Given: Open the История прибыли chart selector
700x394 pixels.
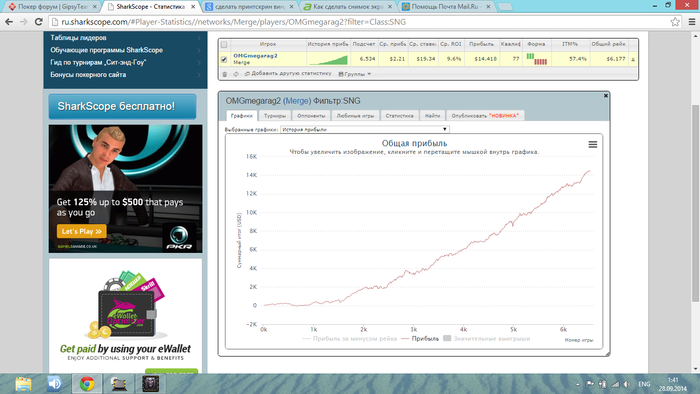Looking at the screenshot, I should pyautogui.click(x=364, y=129).
